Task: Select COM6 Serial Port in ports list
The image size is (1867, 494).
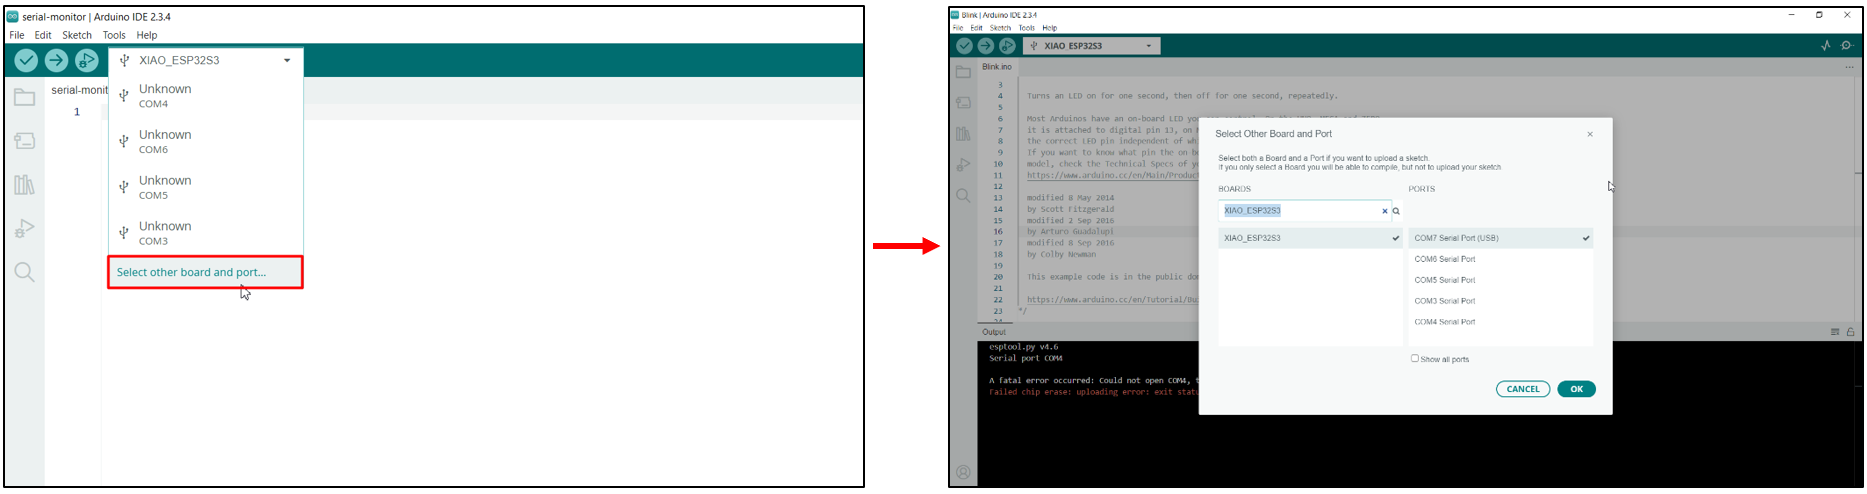Action: coord(1500,259)
